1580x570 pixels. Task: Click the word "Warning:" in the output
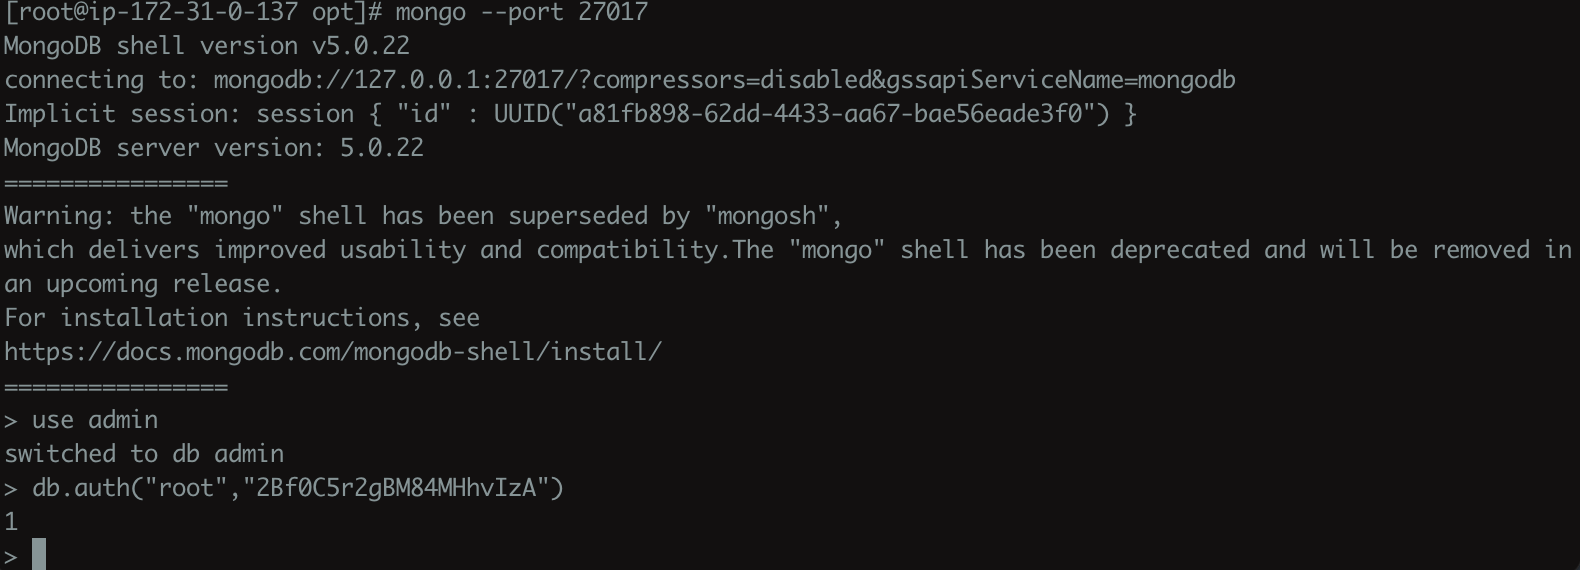click(x=59, y=216)
